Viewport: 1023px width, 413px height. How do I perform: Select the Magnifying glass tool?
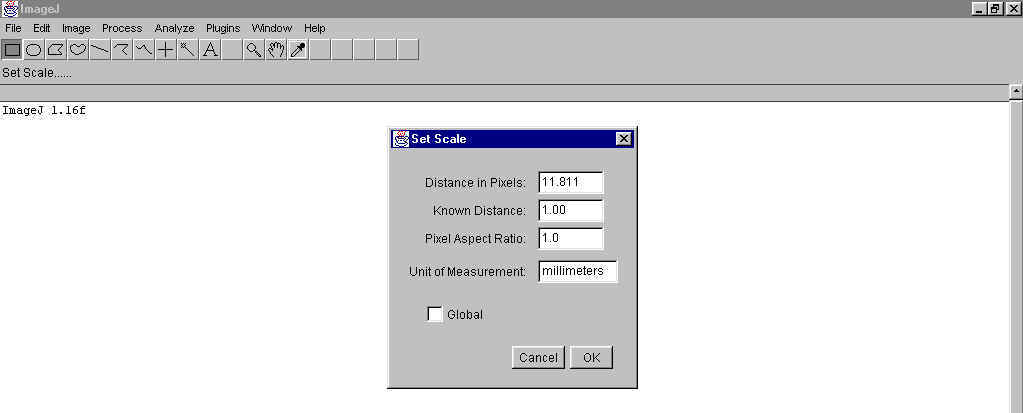(x=254, y=50)
